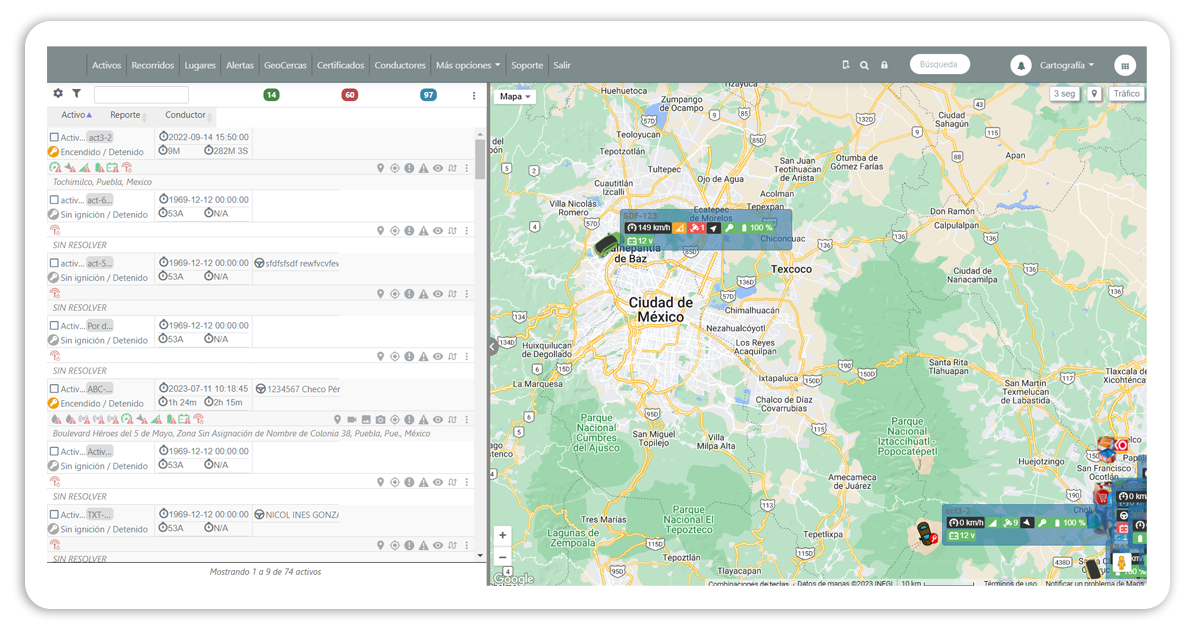This screenshot has width=1200, height=638.
Task: Open the GeoCercas section
Action: 287,64
